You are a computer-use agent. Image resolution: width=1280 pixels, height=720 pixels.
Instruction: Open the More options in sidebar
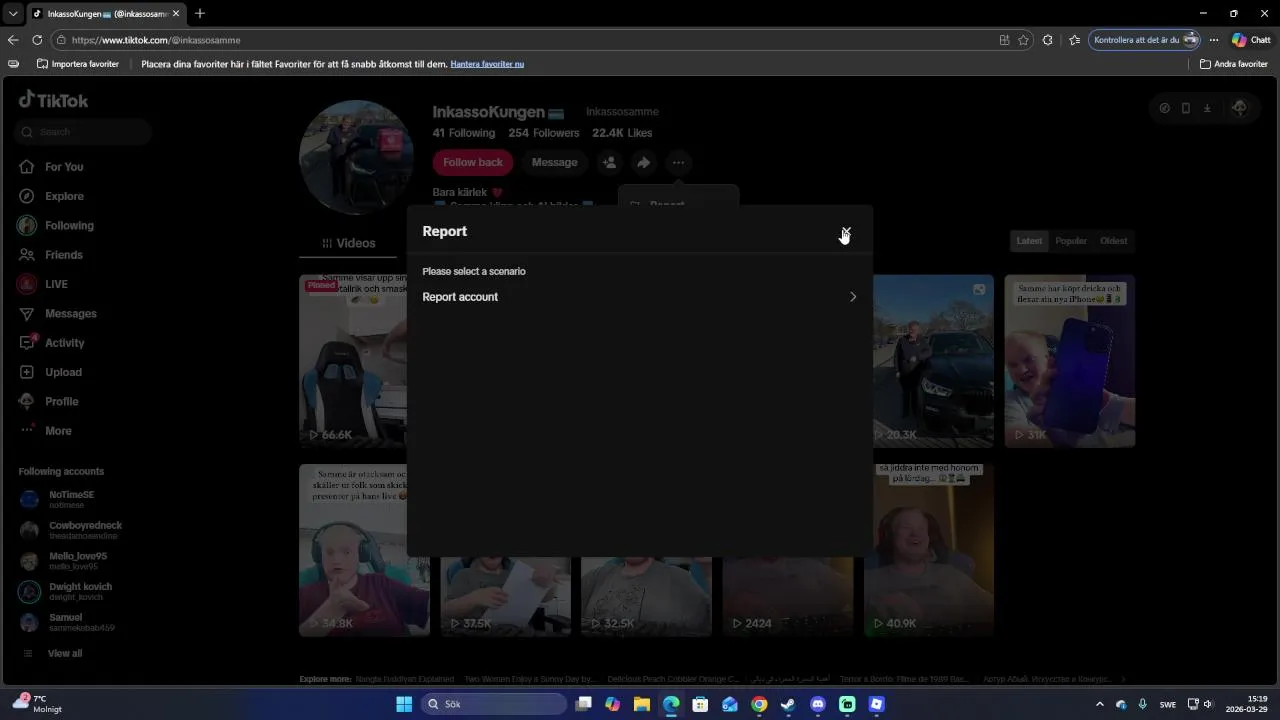pyautogui.click(x=58, y=431)
